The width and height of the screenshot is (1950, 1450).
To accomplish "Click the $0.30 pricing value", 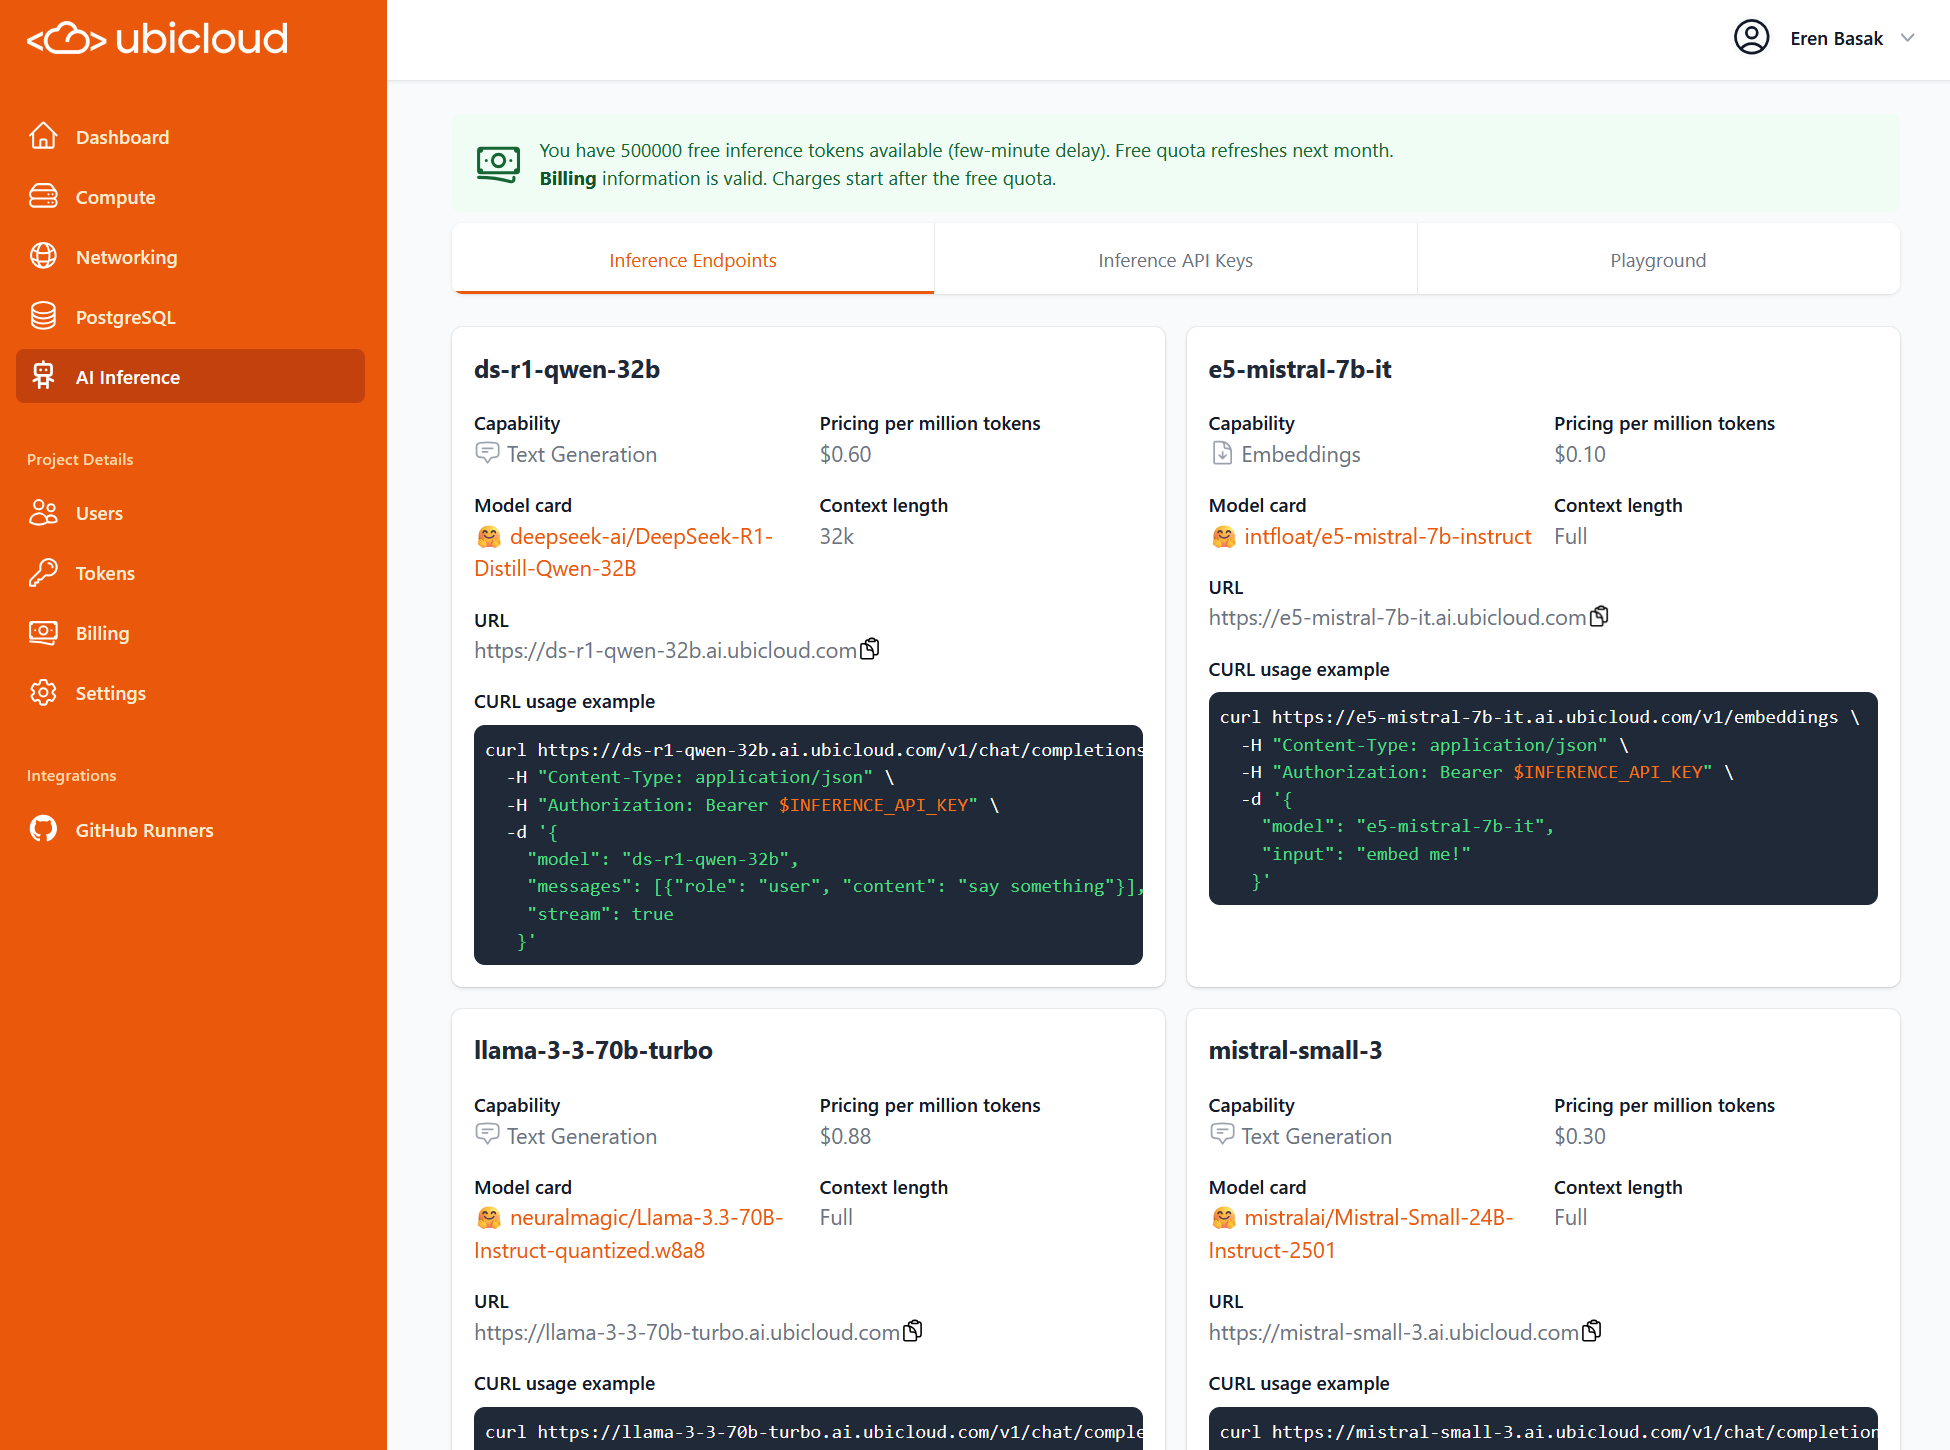I will tap(1580, 1136).
